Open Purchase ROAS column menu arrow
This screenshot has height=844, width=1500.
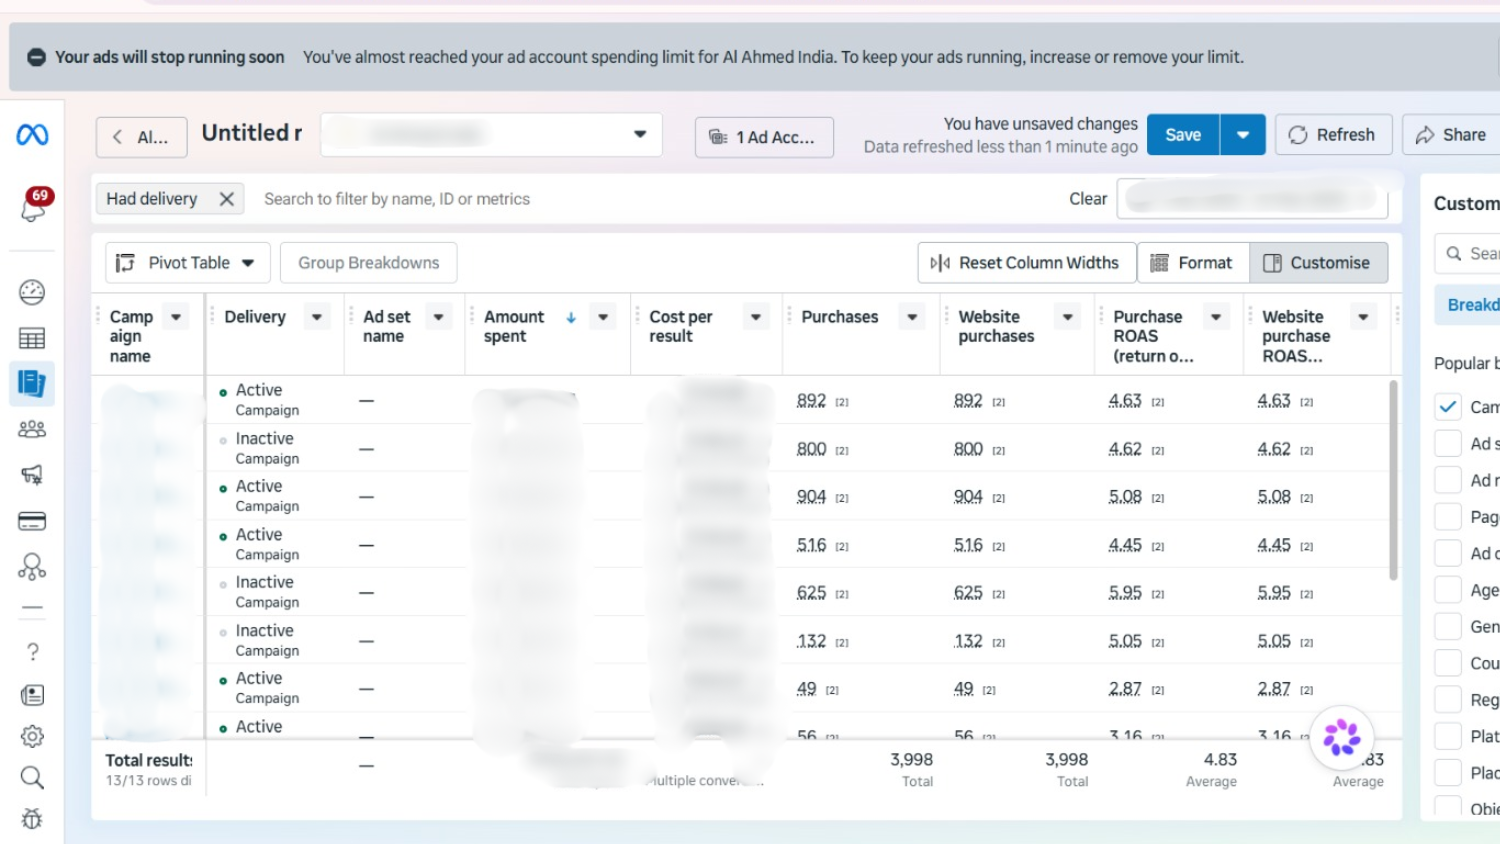1216,317
